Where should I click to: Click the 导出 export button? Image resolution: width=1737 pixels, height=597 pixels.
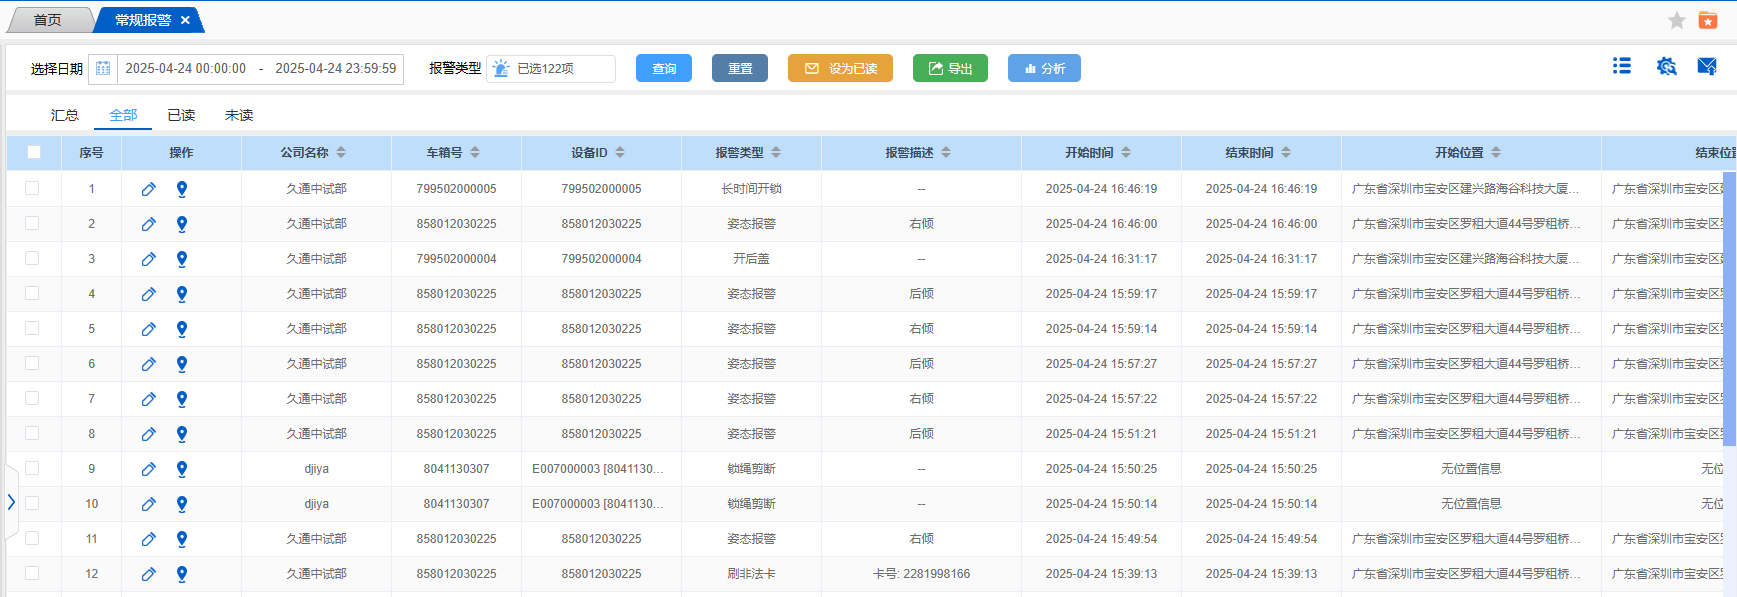click(950, 68)
